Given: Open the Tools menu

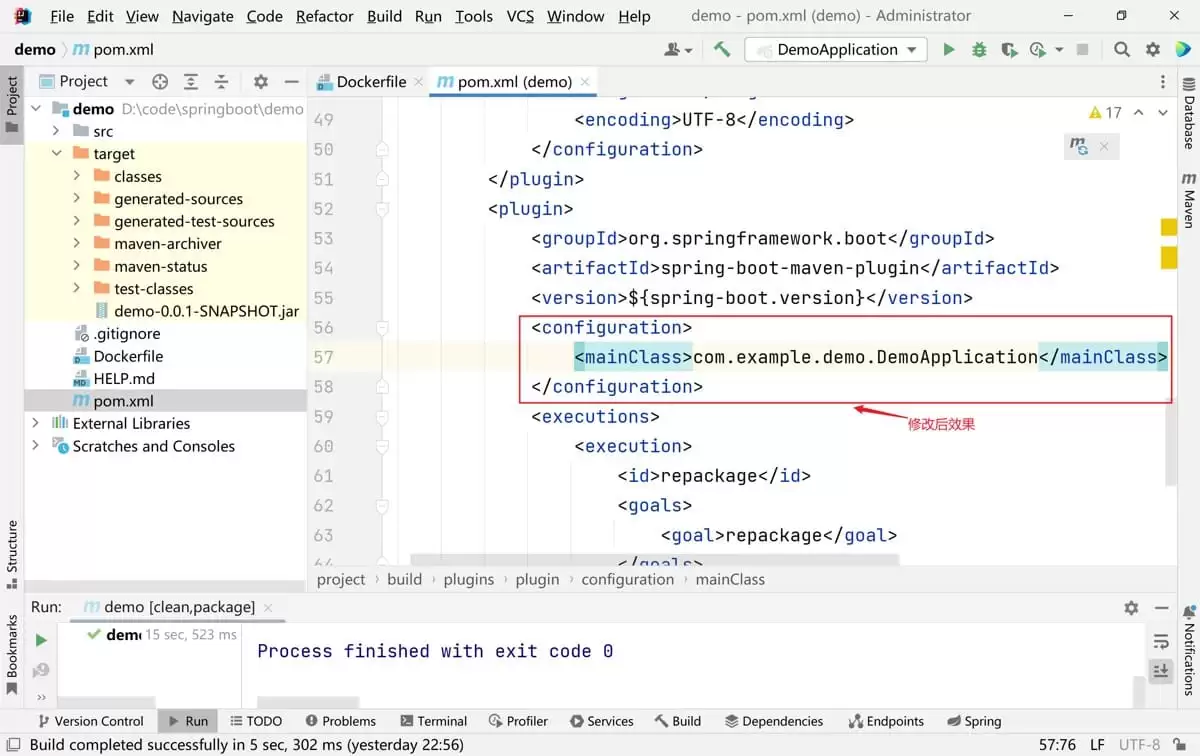Looking at the screenshot, I should [474, 16].
